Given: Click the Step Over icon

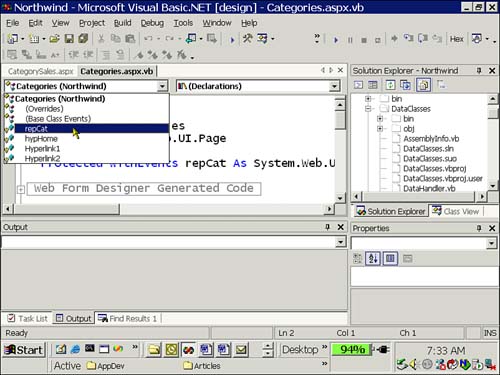Looking at the screenshot, I should (x=423, y=39).
